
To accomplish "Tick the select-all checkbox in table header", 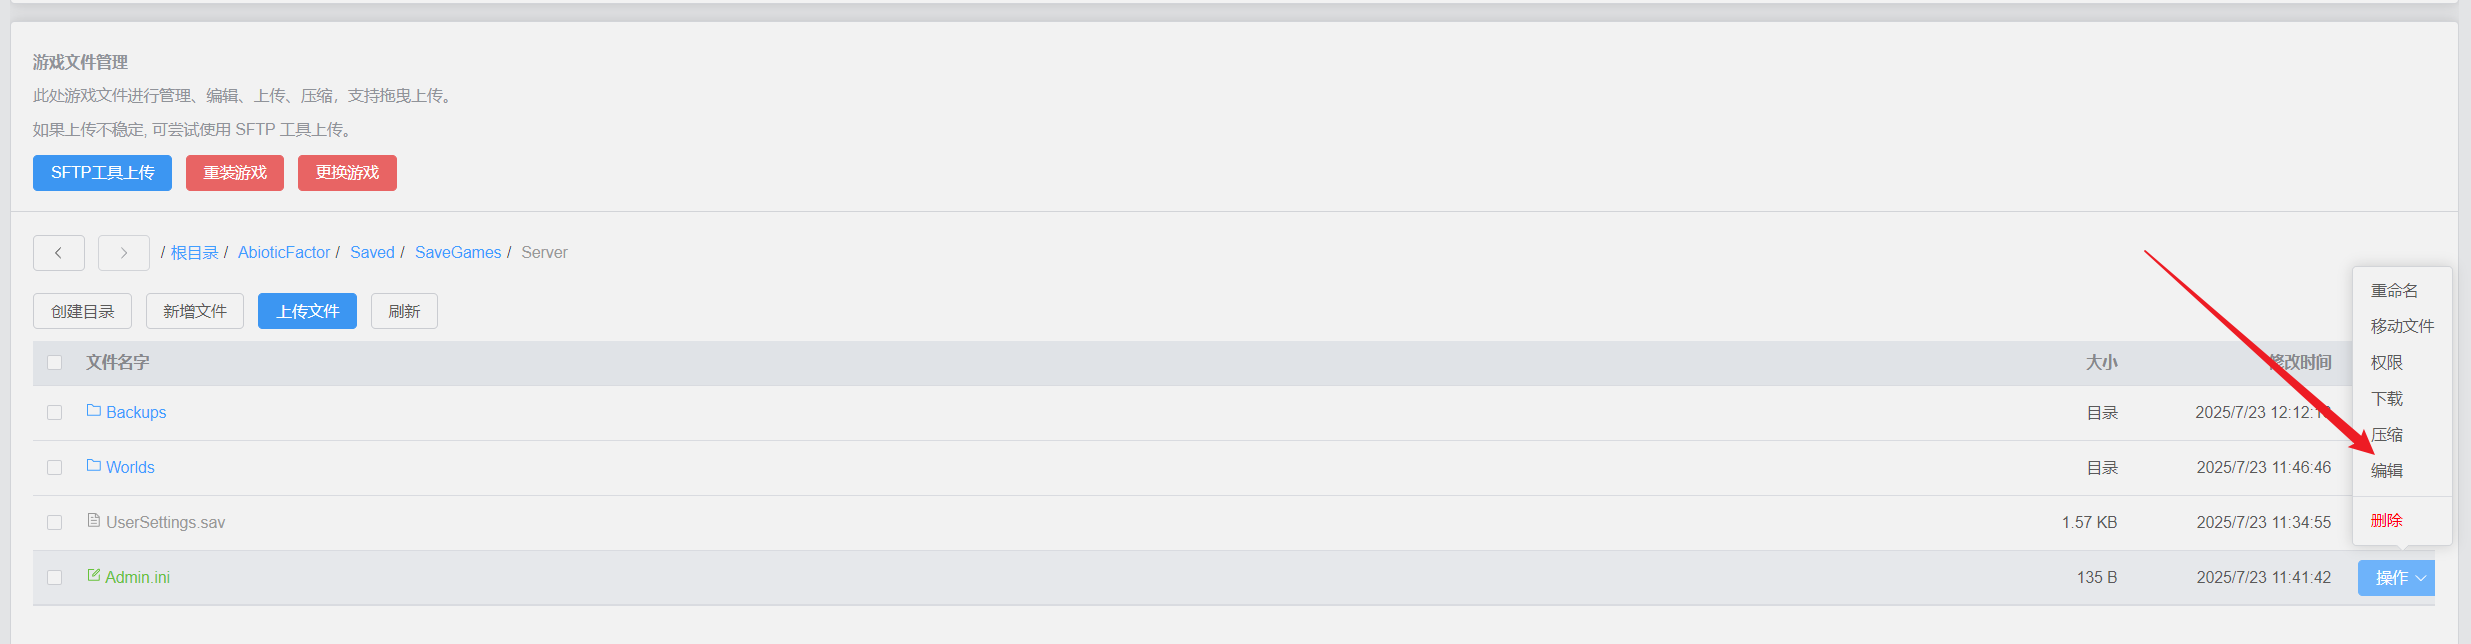I will tap(55, 363).
